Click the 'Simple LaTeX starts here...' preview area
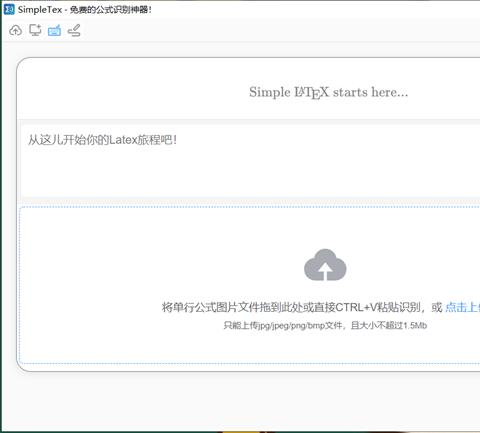This screenshot has width=480, height=433. pos(328,92)
